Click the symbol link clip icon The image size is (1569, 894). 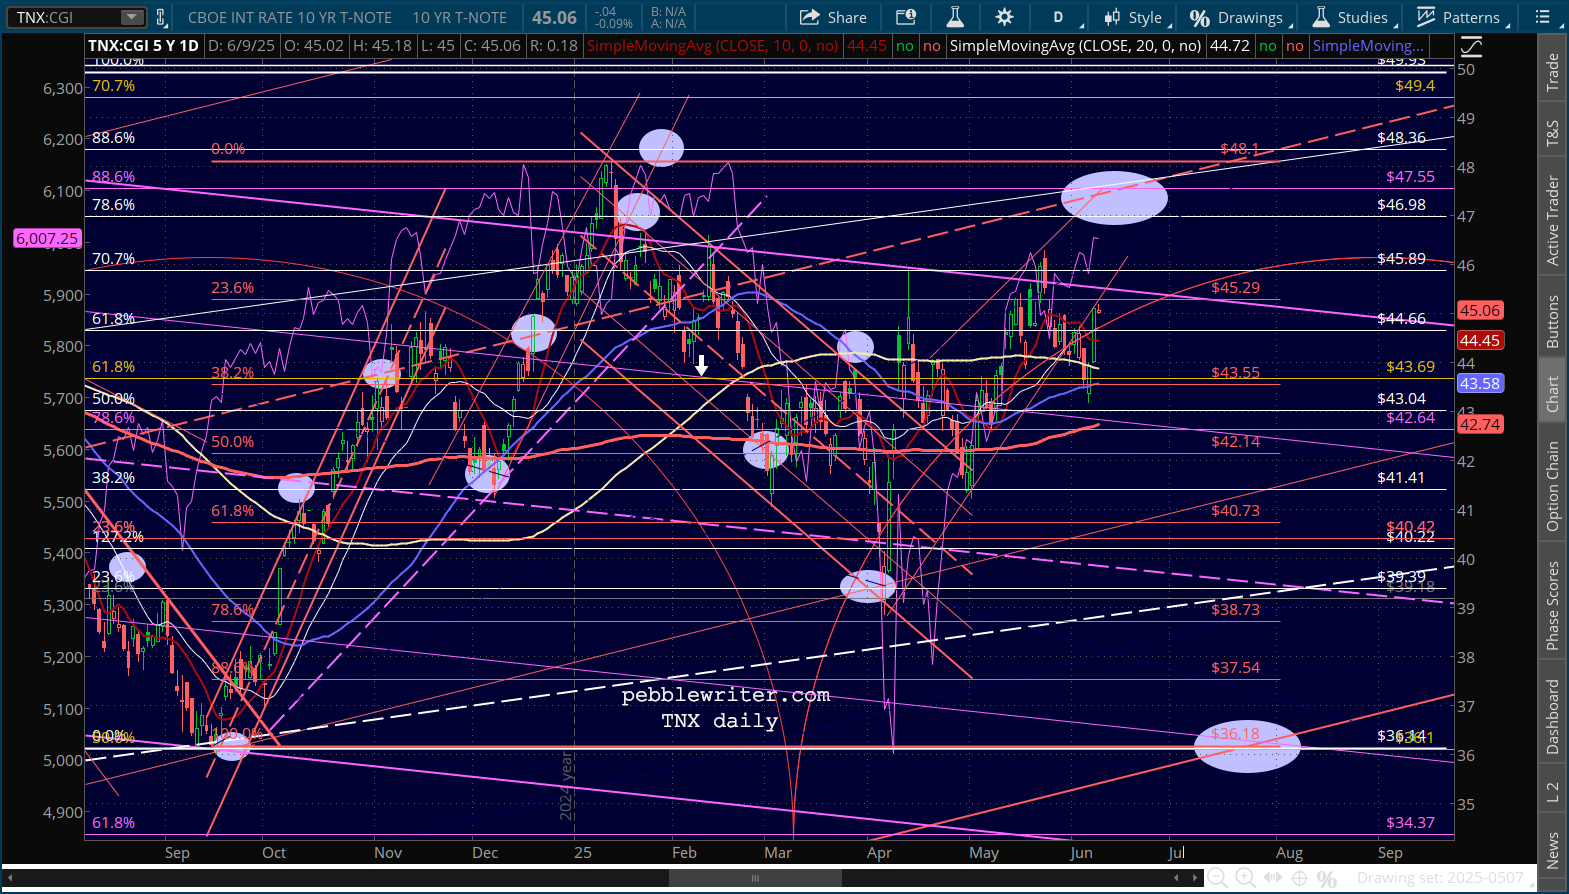(161, 17)
